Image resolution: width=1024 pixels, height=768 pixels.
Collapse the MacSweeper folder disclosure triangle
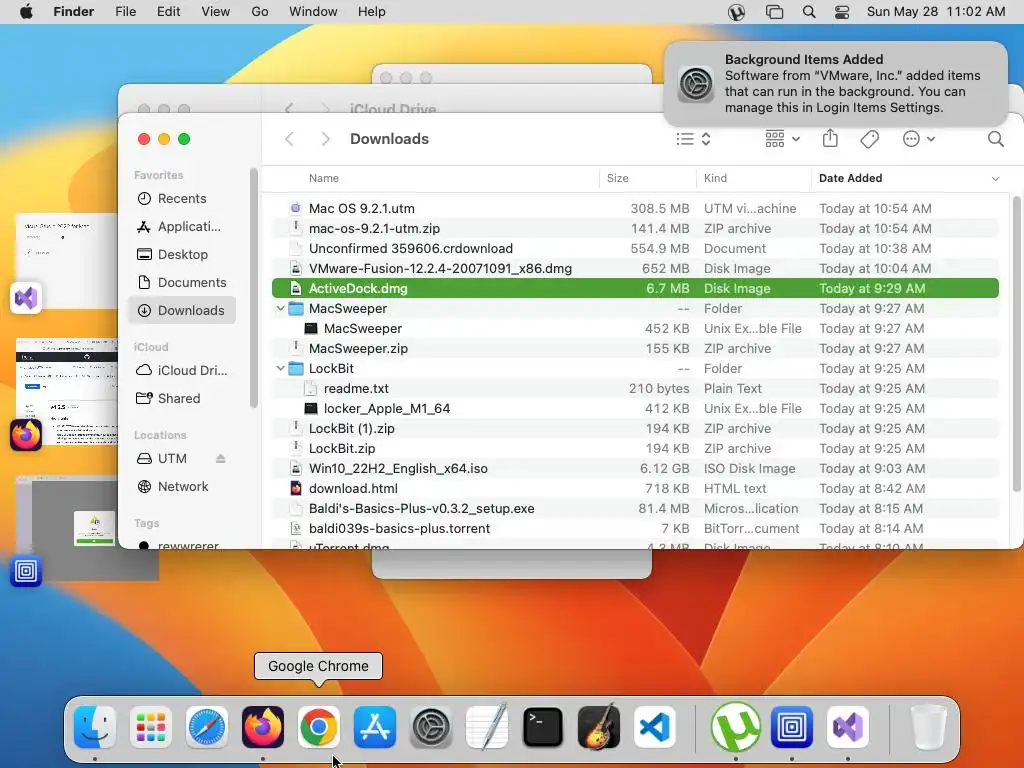(x=280, y=308)
